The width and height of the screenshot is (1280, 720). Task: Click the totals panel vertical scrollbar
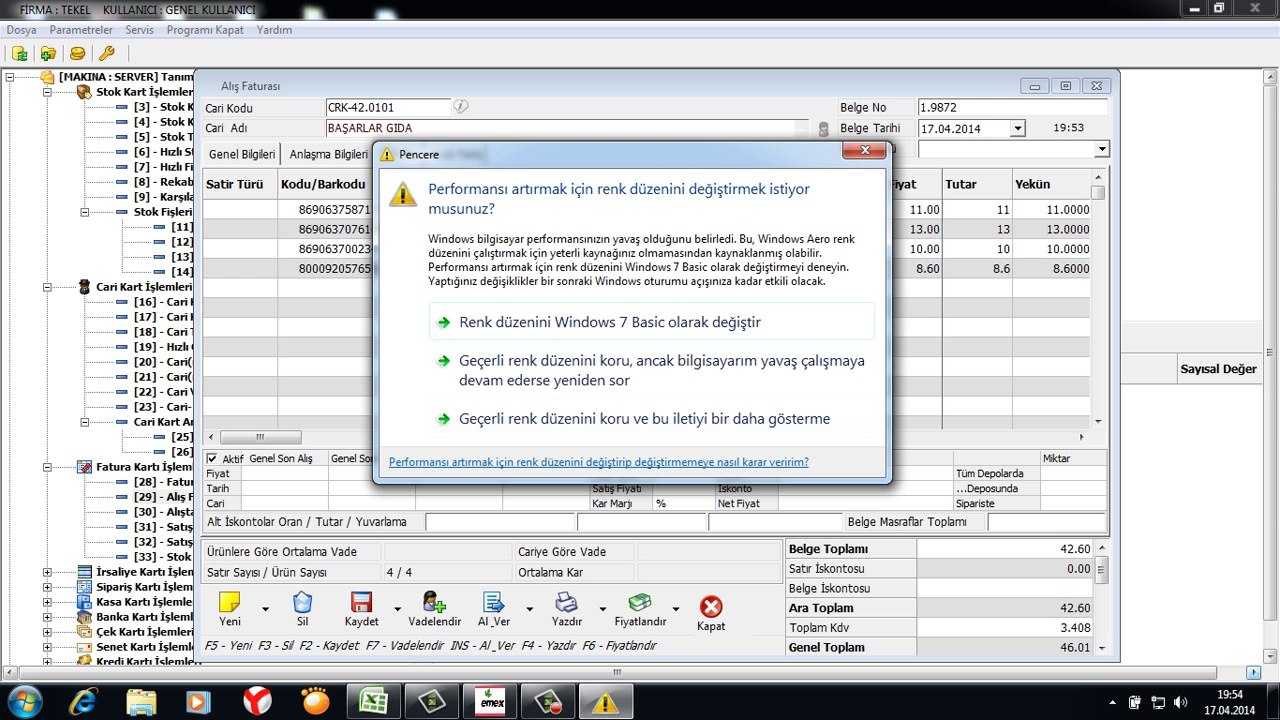click(1101, 597)
